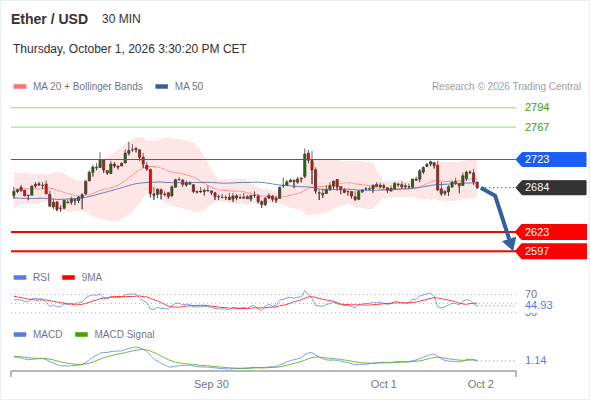Click the blue 2723 pivot price tag
This screenshot has height=400, width=590.
[x=551, y=159]
